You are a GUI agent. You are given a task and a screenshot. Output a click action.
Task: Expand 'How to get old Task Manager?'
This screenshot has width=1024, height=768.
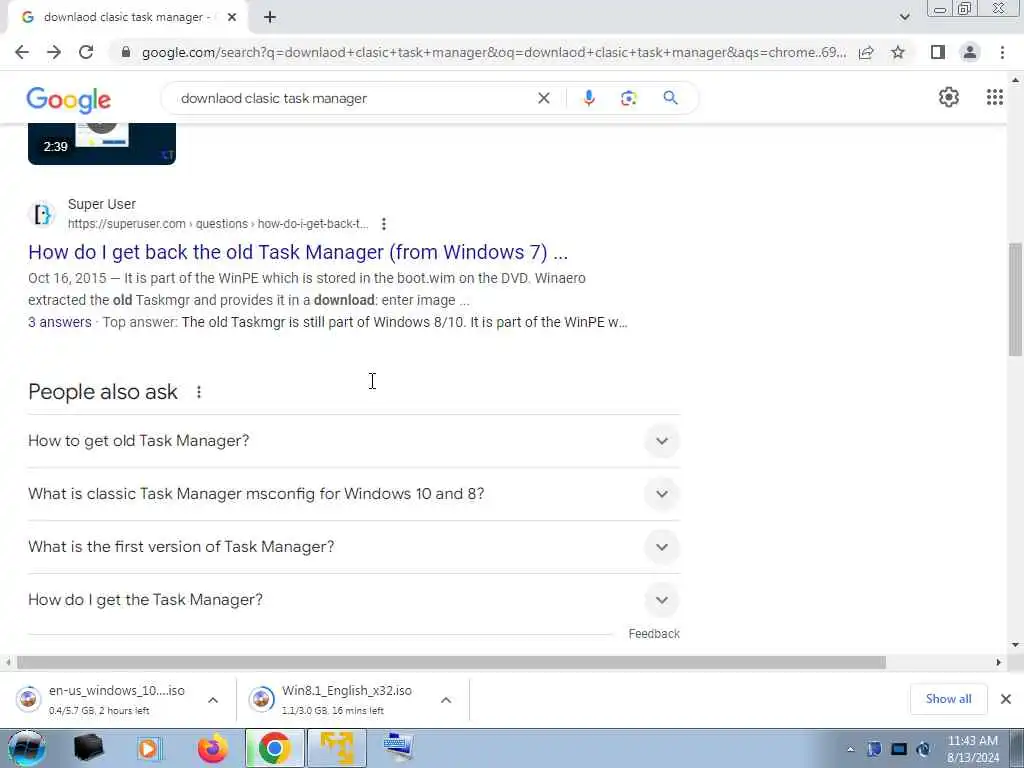(354, 441)
